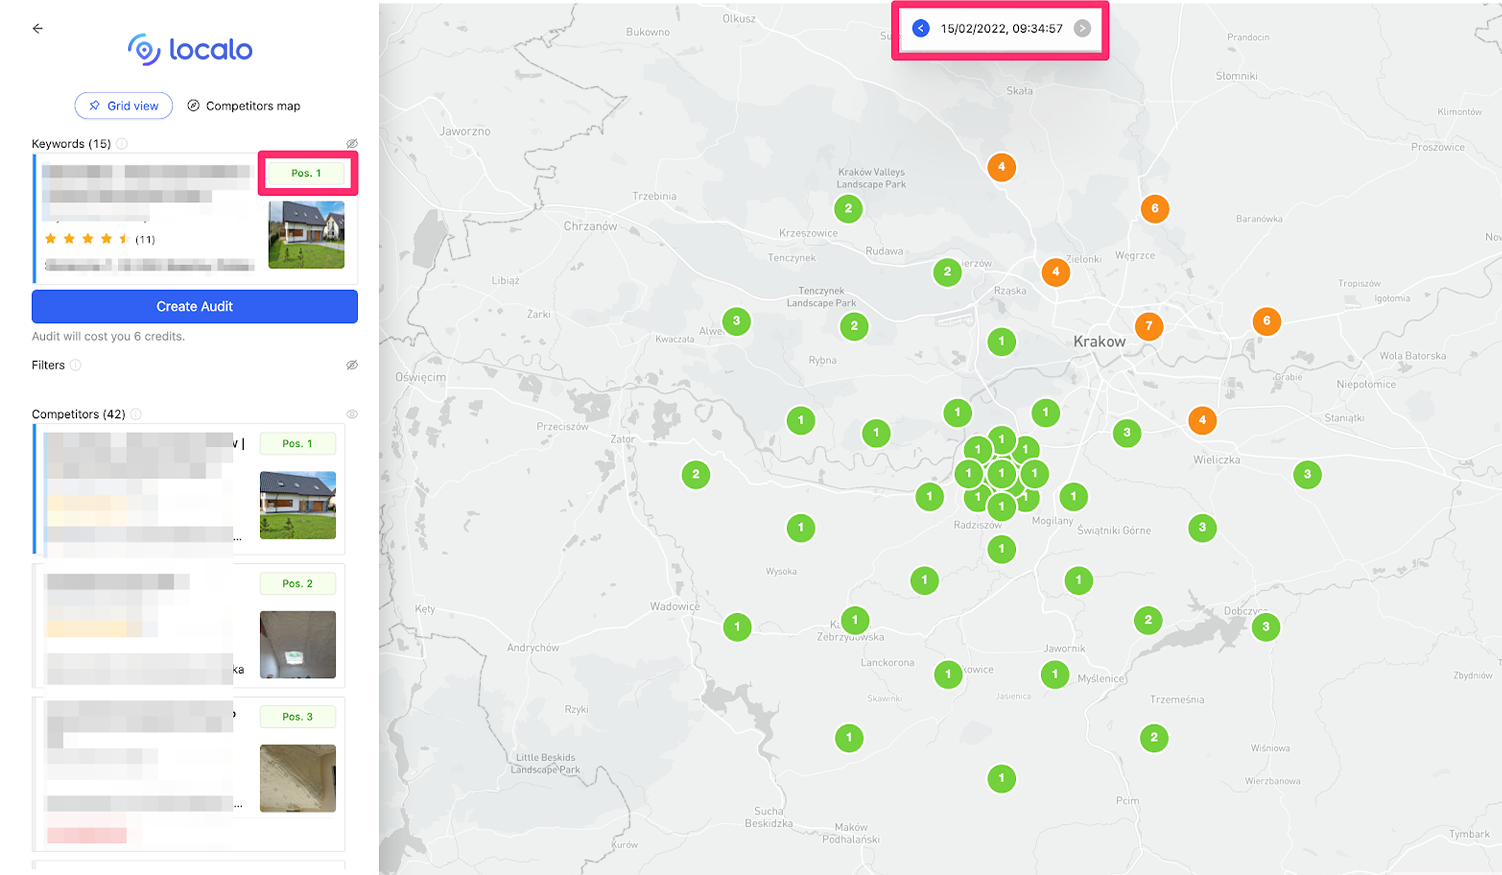Click green marker 3 near Dobczyce

coord(1266,627)
